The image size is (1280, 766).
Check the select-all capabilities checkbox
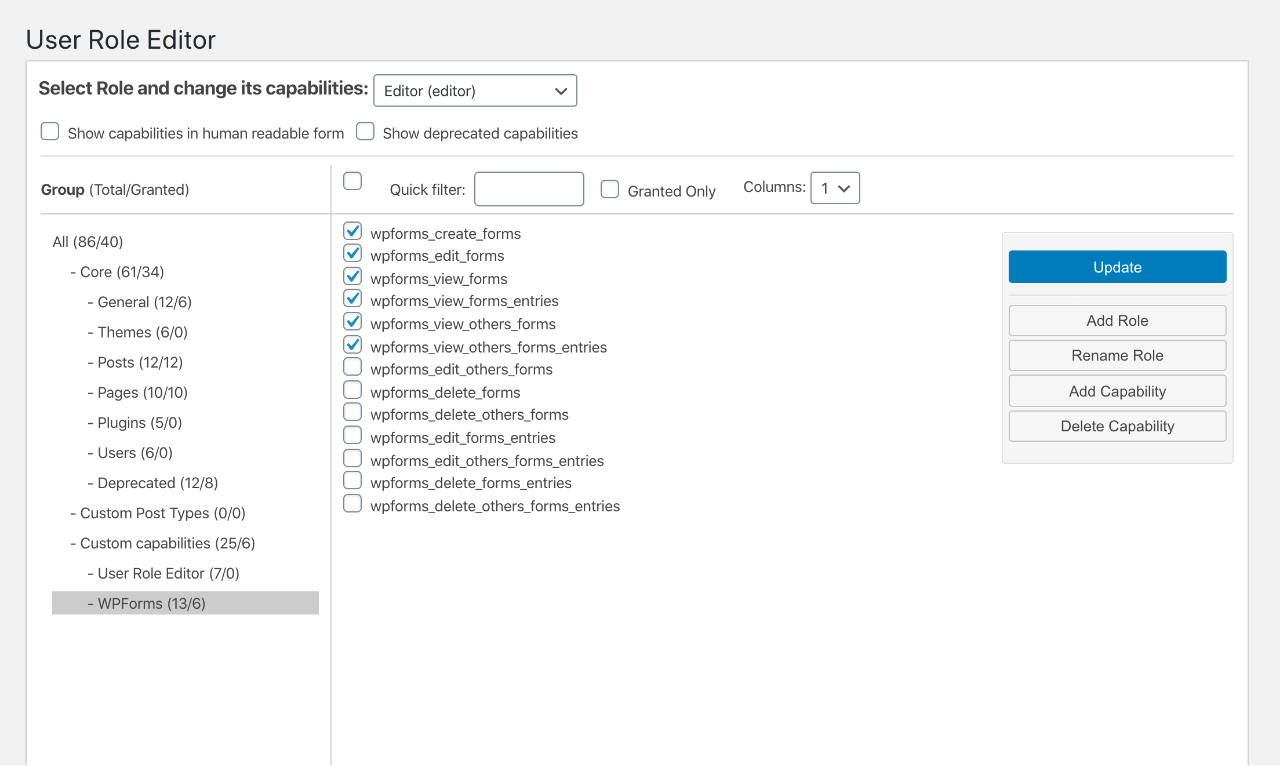352,181
